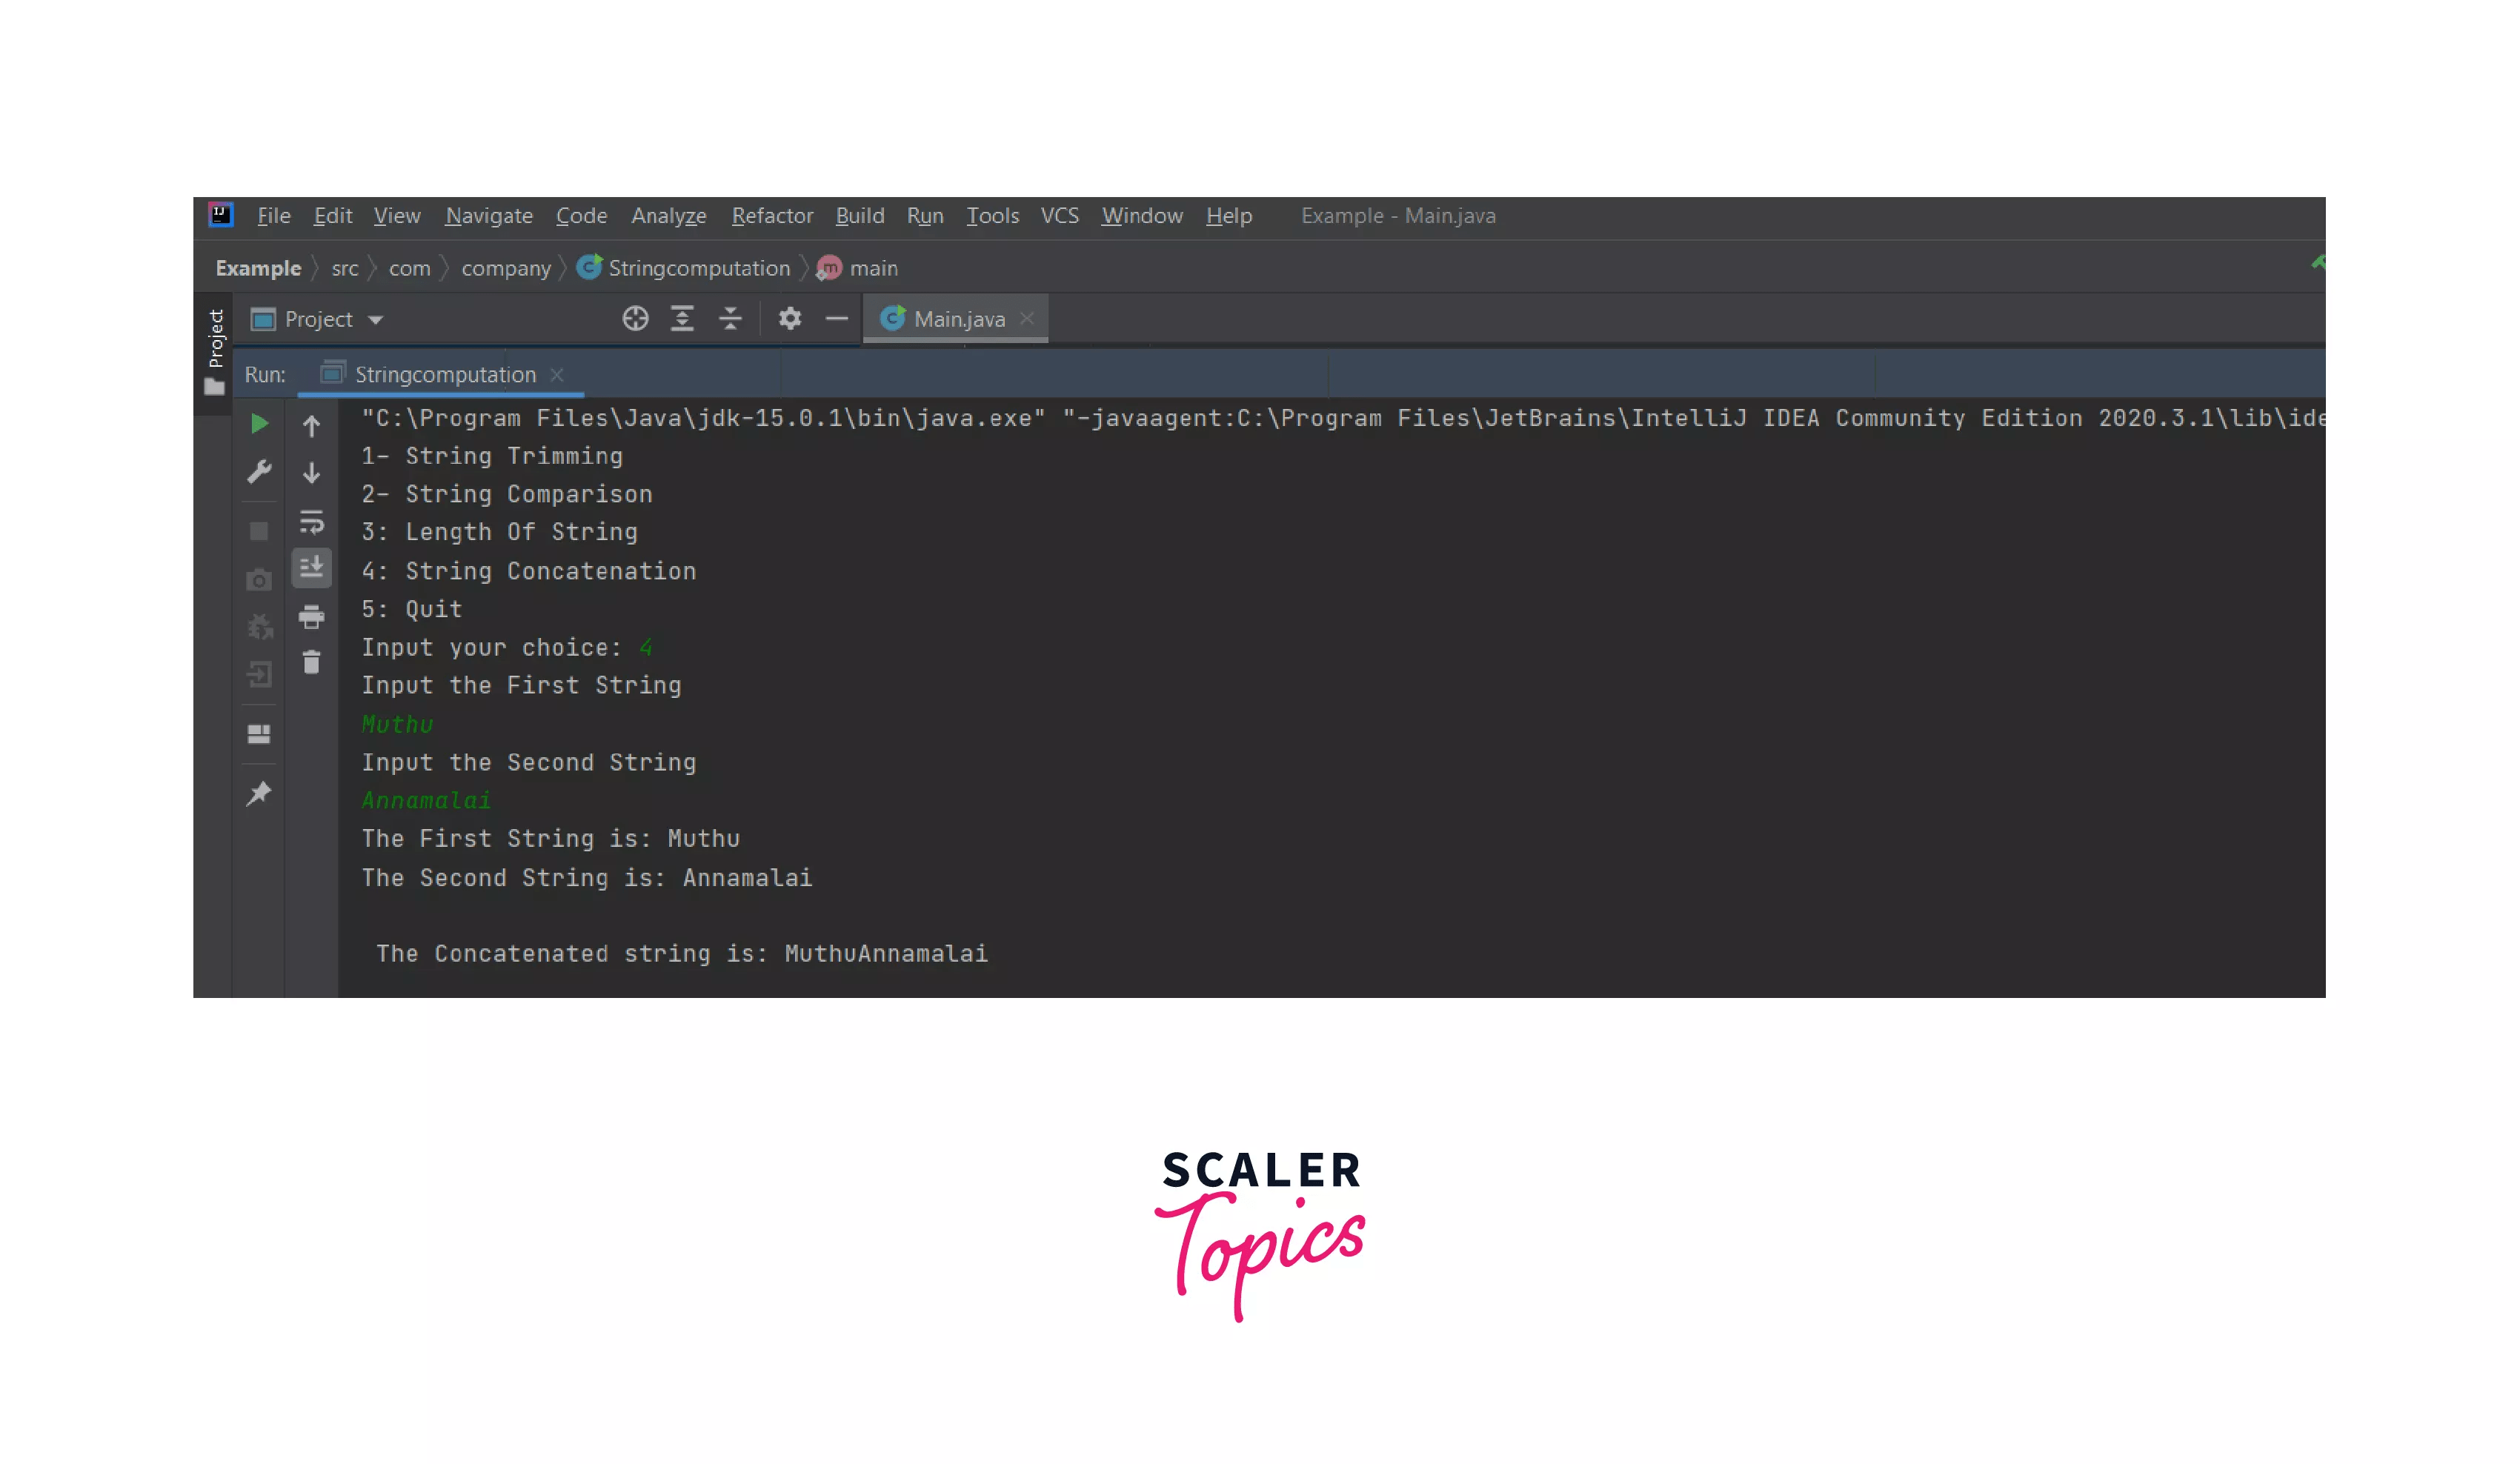This screenshot has width=2520, height=1464.
Task: Collapse all nodes in Project panel
Action: pos(730,318)
